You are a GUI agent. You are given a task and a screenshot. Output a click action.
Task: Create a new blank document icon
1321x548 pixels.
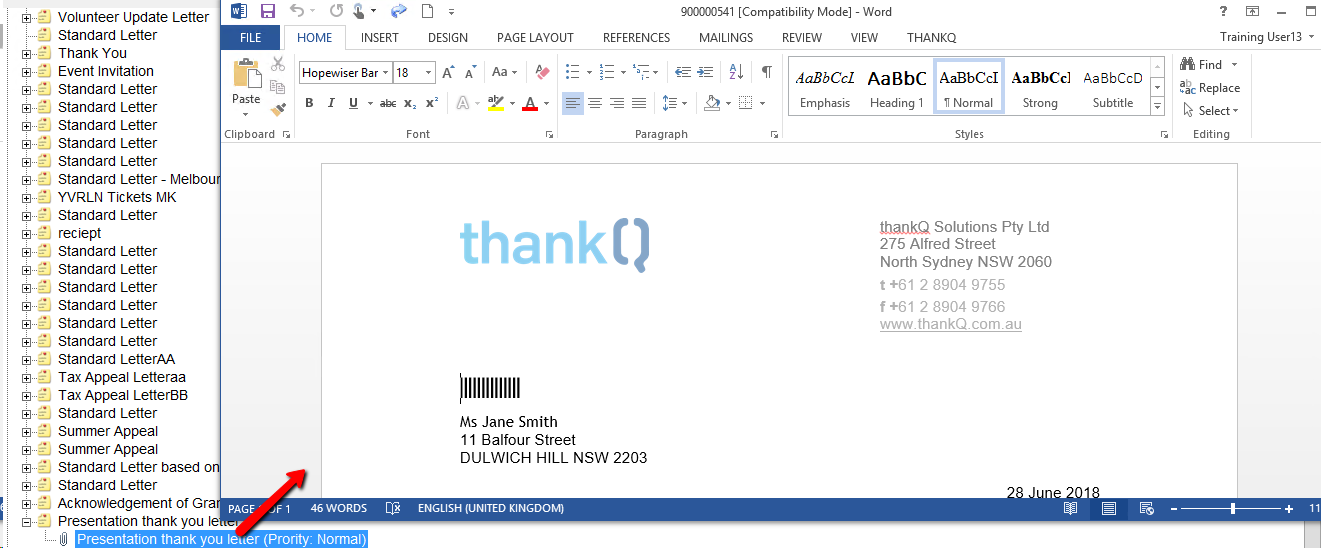click(427, 11)
